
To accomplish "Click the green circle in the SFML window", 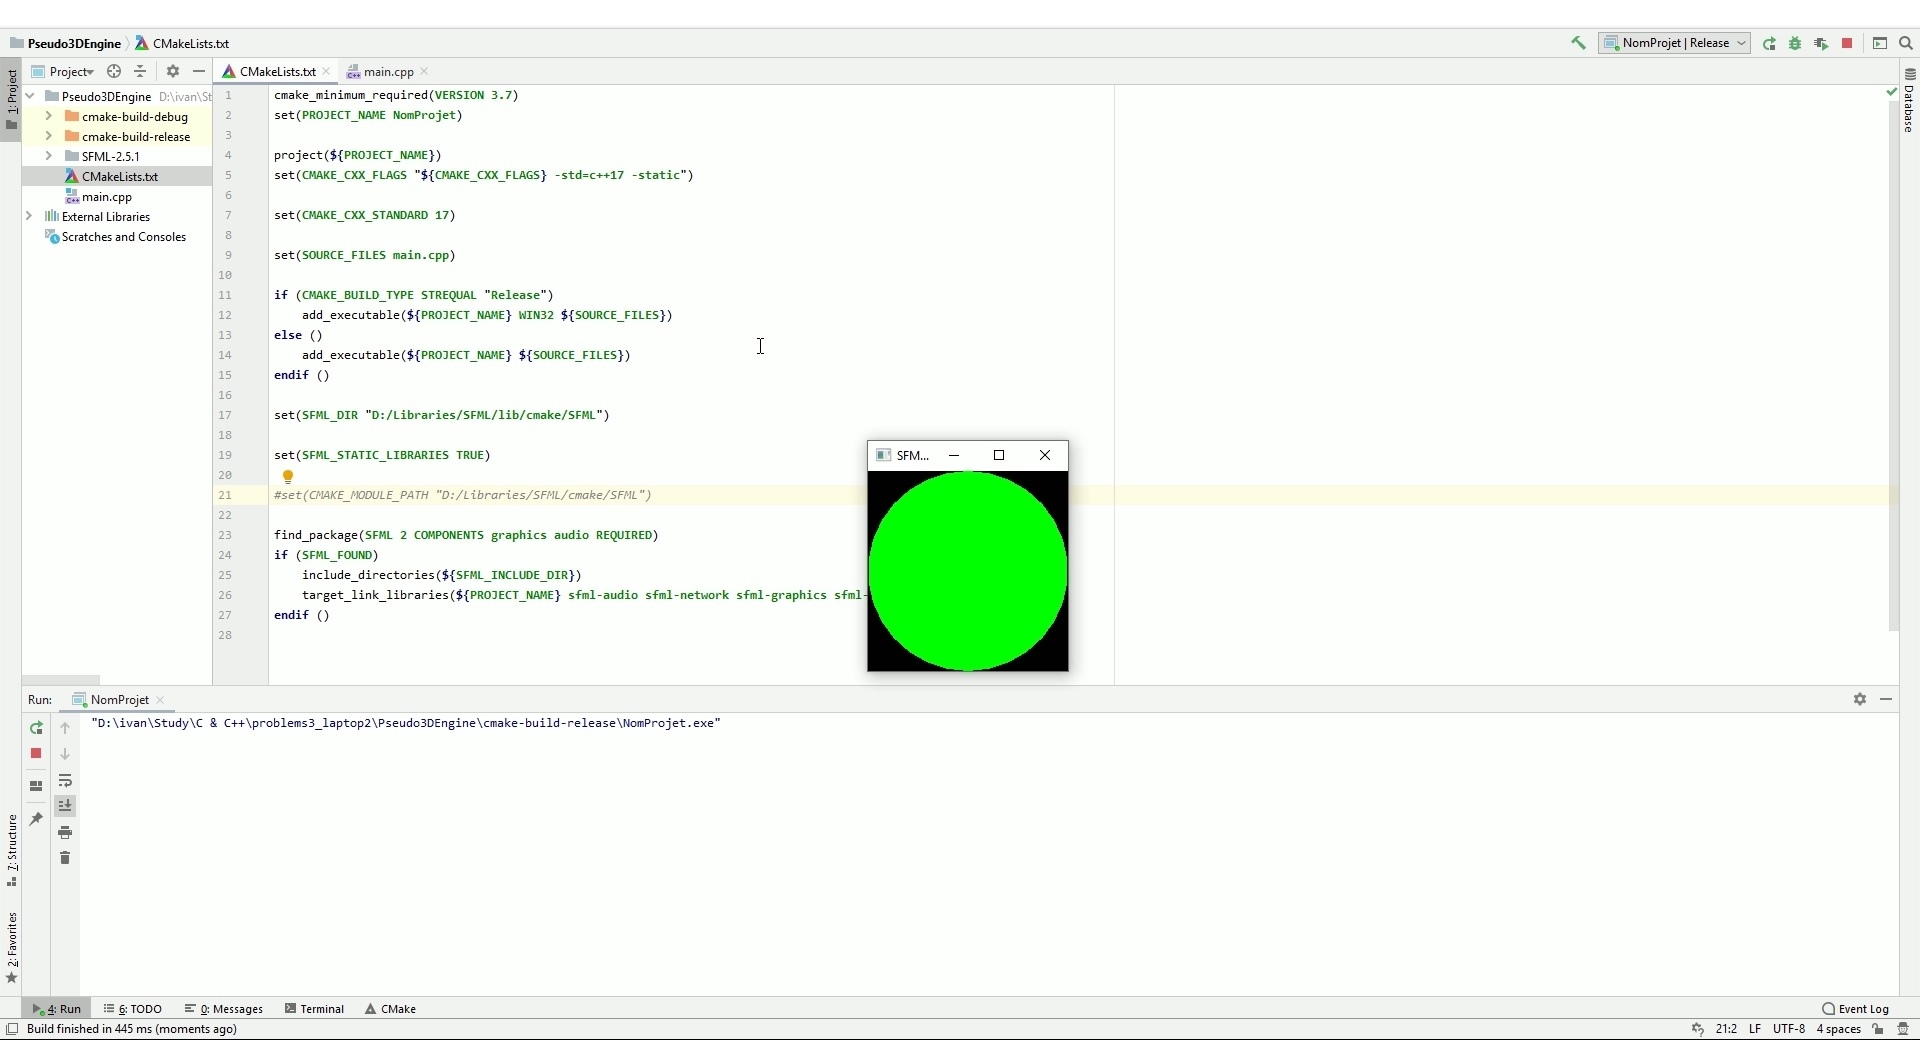I will point(970,571).
